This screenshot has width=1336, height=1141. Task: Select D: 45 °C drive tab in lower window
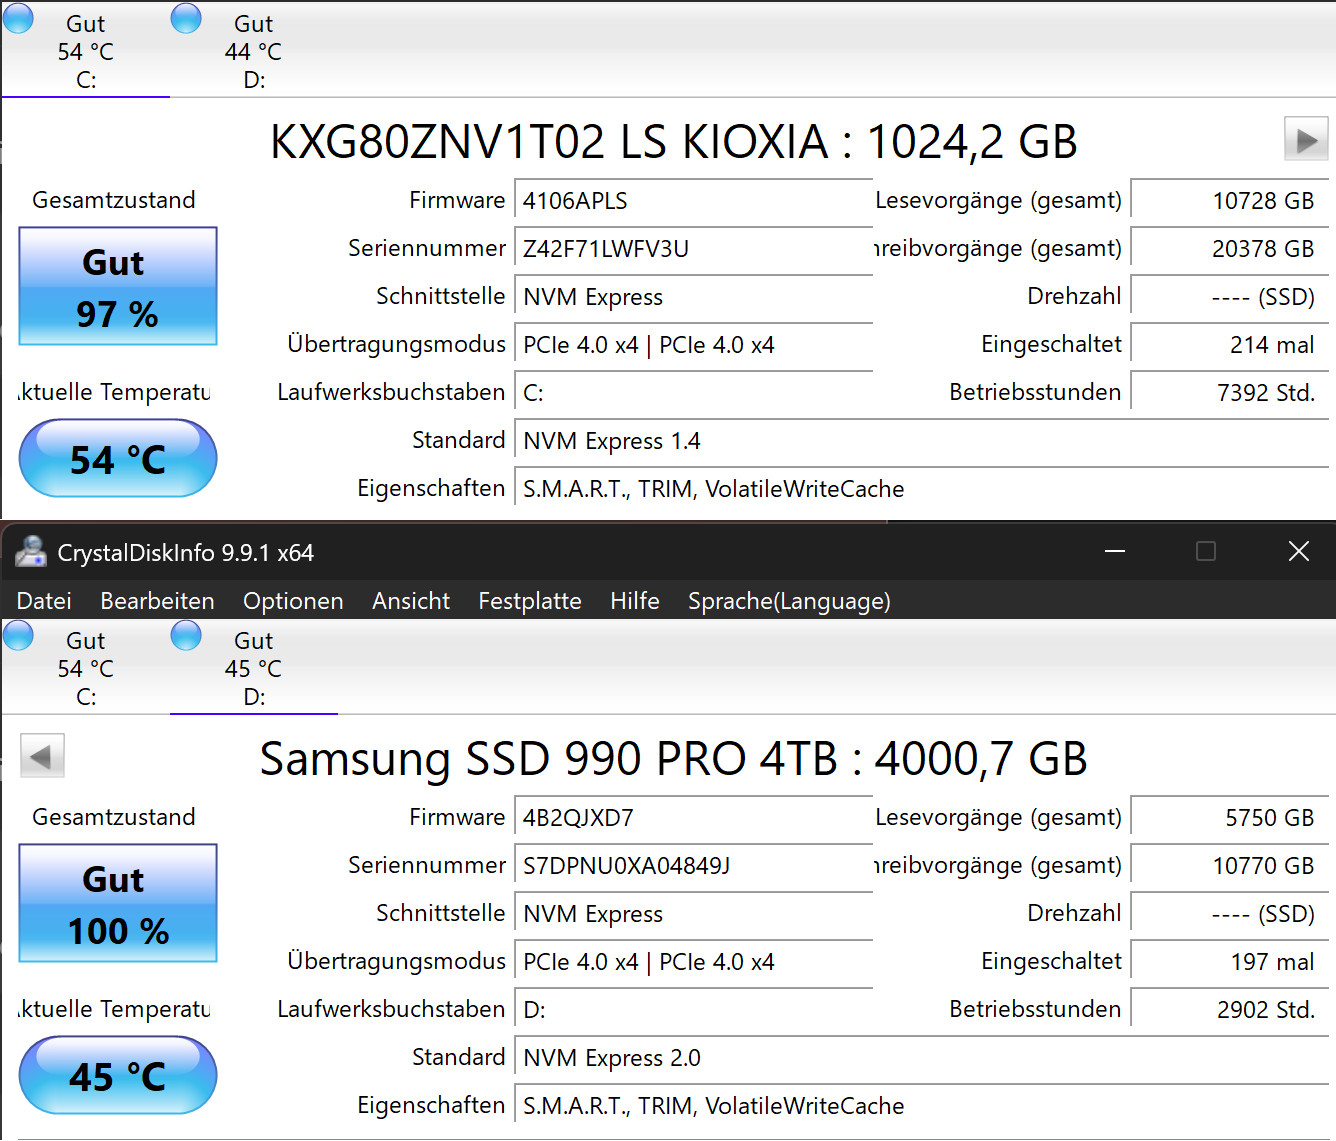254,667
